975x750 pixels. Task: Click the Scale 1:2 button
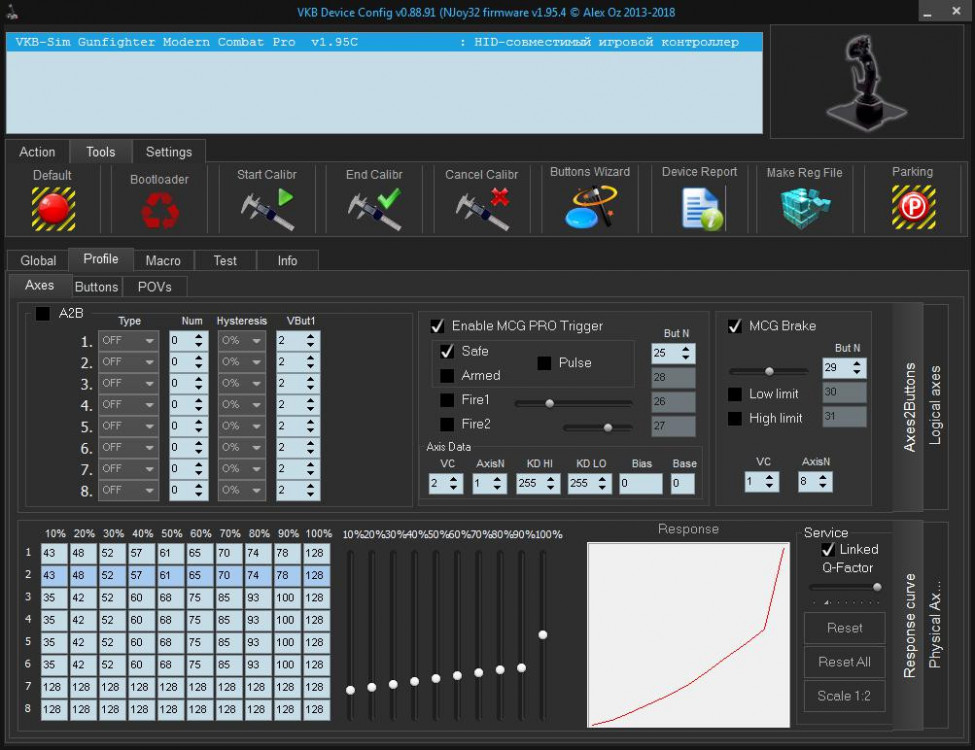click(x=844, y=696)
